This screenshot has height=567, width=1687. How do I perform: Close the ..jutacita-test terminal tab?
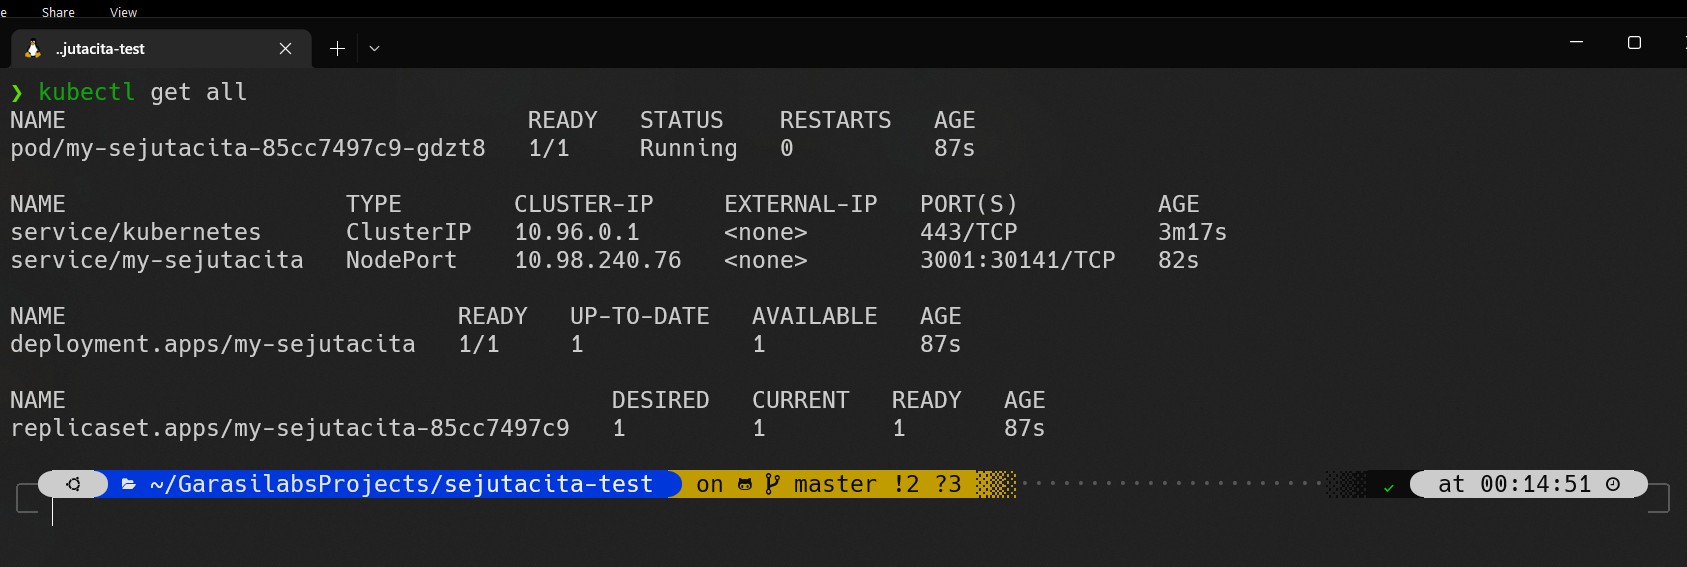[285, 48]
